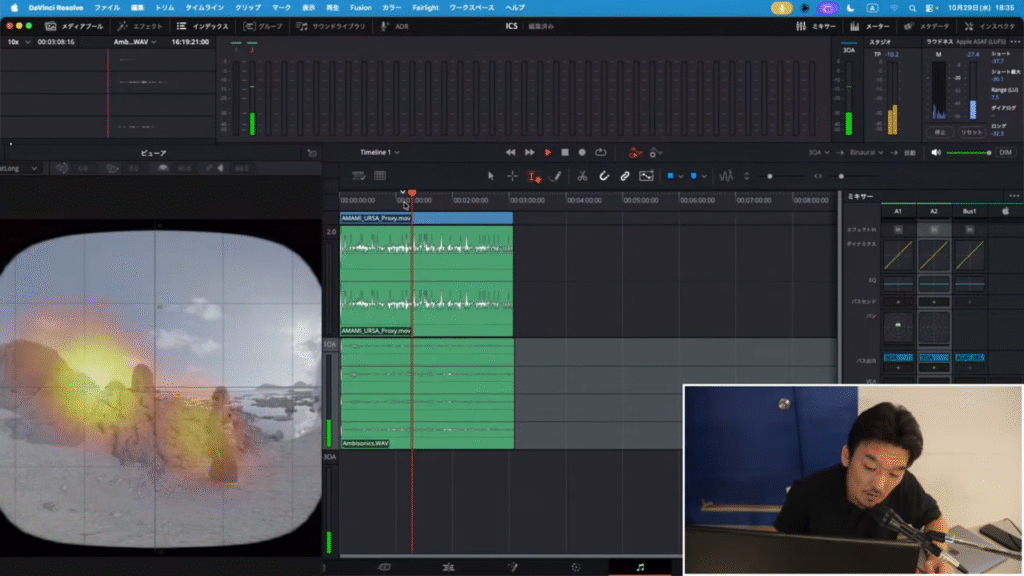Screen dimensions: 1024x576
Task: Open the Fusion menu in the menu bar
Action: (359, 7)
